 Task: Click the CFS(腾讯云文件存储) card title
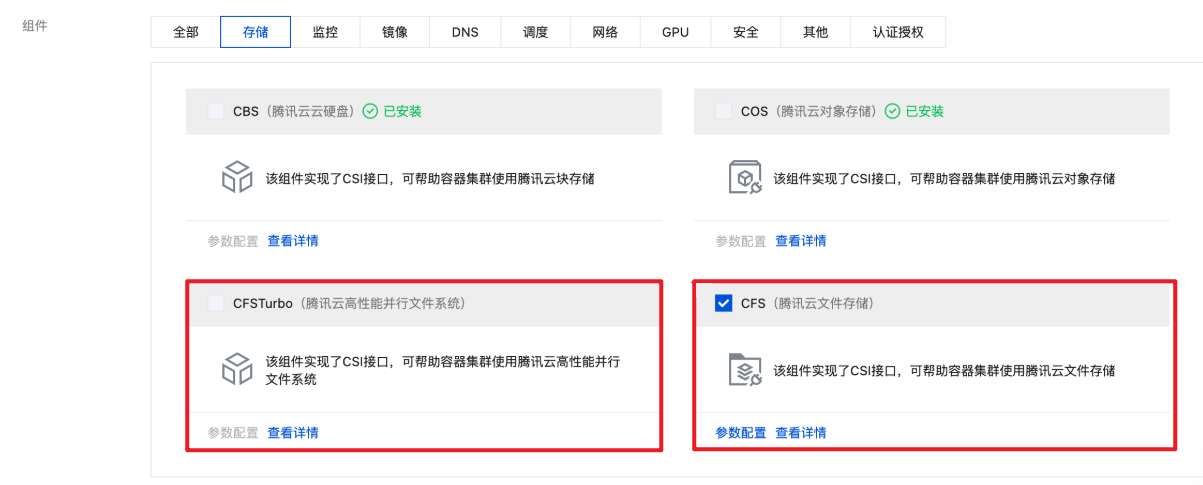coord(808,303)
